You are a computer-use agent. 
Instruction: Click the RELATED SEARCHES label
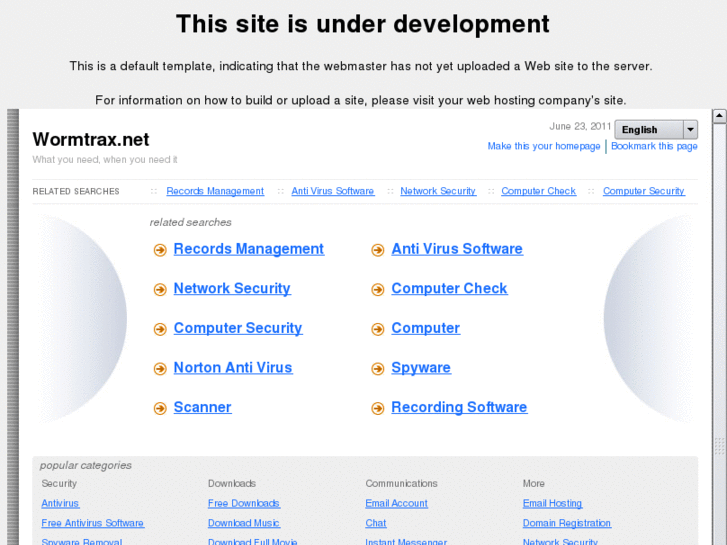[76, 191]
